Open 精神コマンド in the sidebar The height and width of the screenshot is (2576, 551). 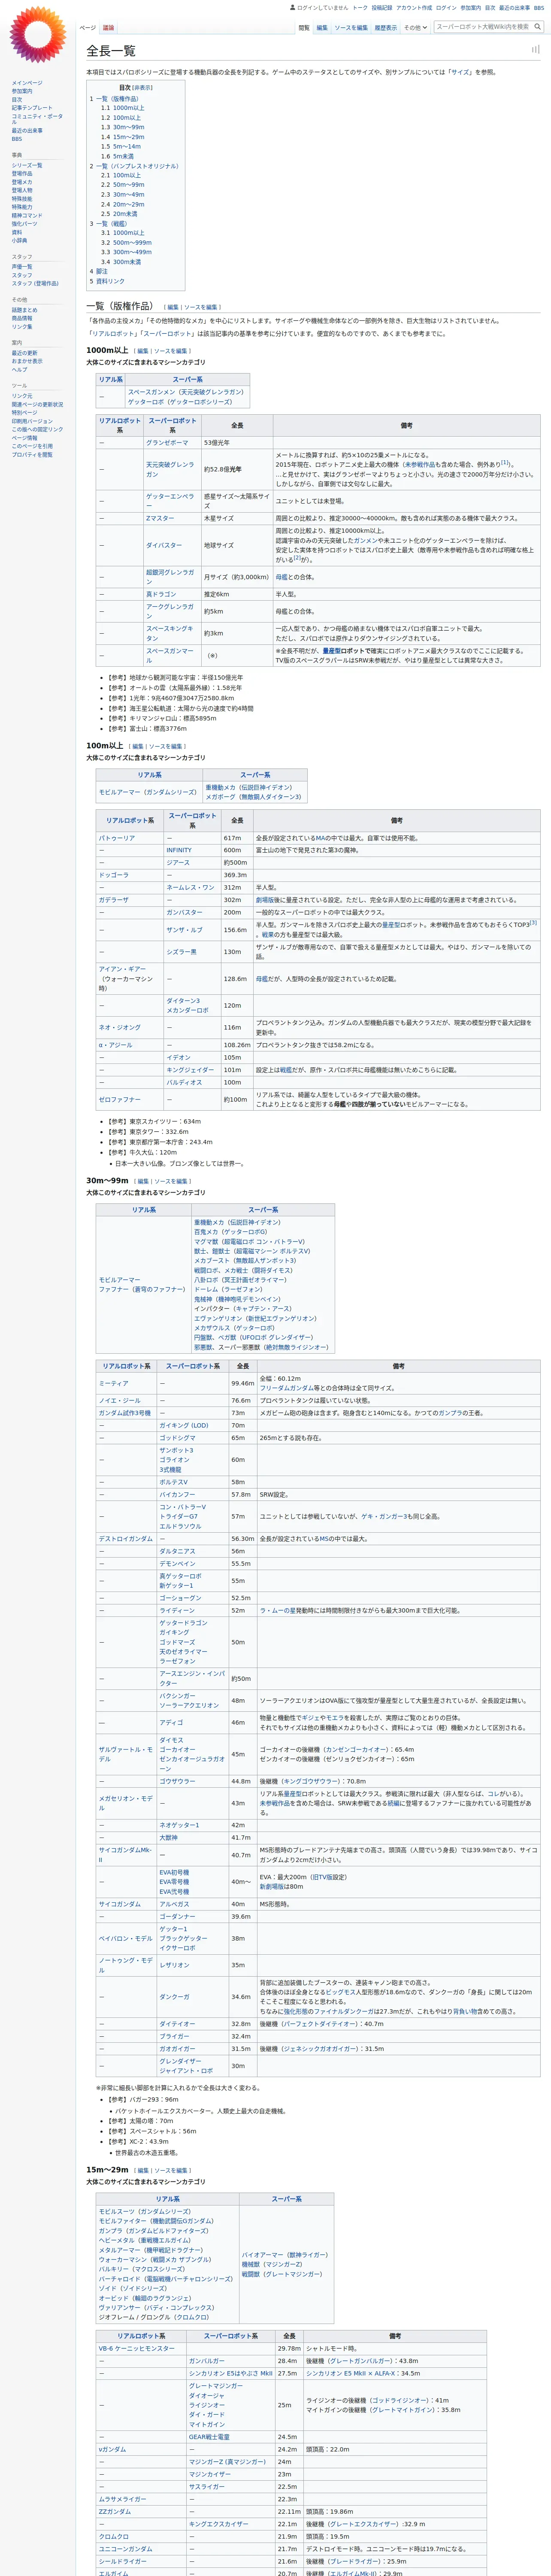coord(27,215)
